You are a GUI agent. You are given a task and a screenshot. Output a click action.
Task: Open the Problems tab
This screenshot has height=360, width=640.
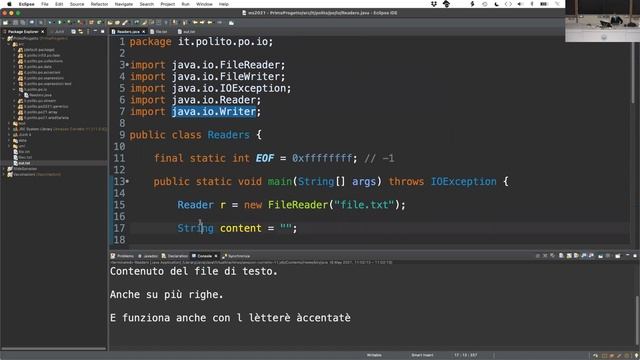pyautogui.click(x=122, y=256)
